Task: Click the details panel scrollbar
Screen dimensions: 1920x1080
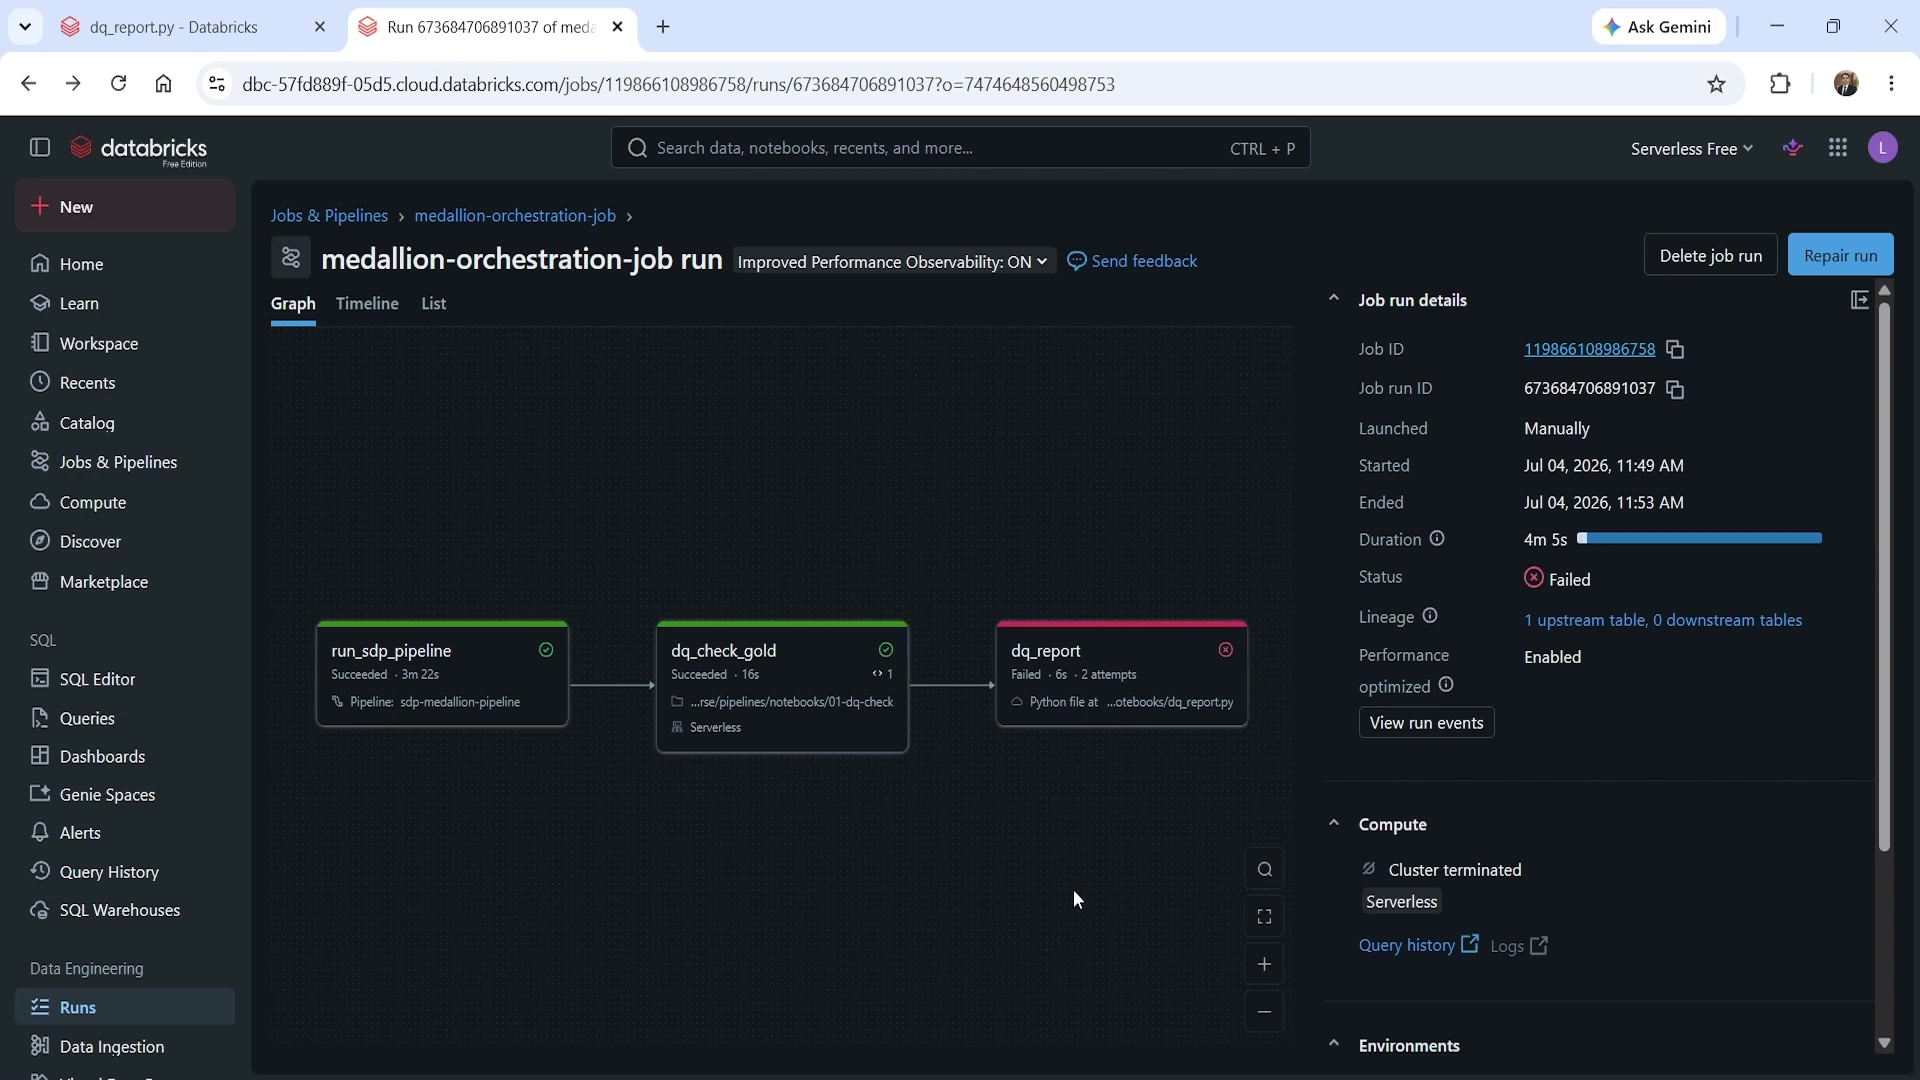Action: [1884, 575]
